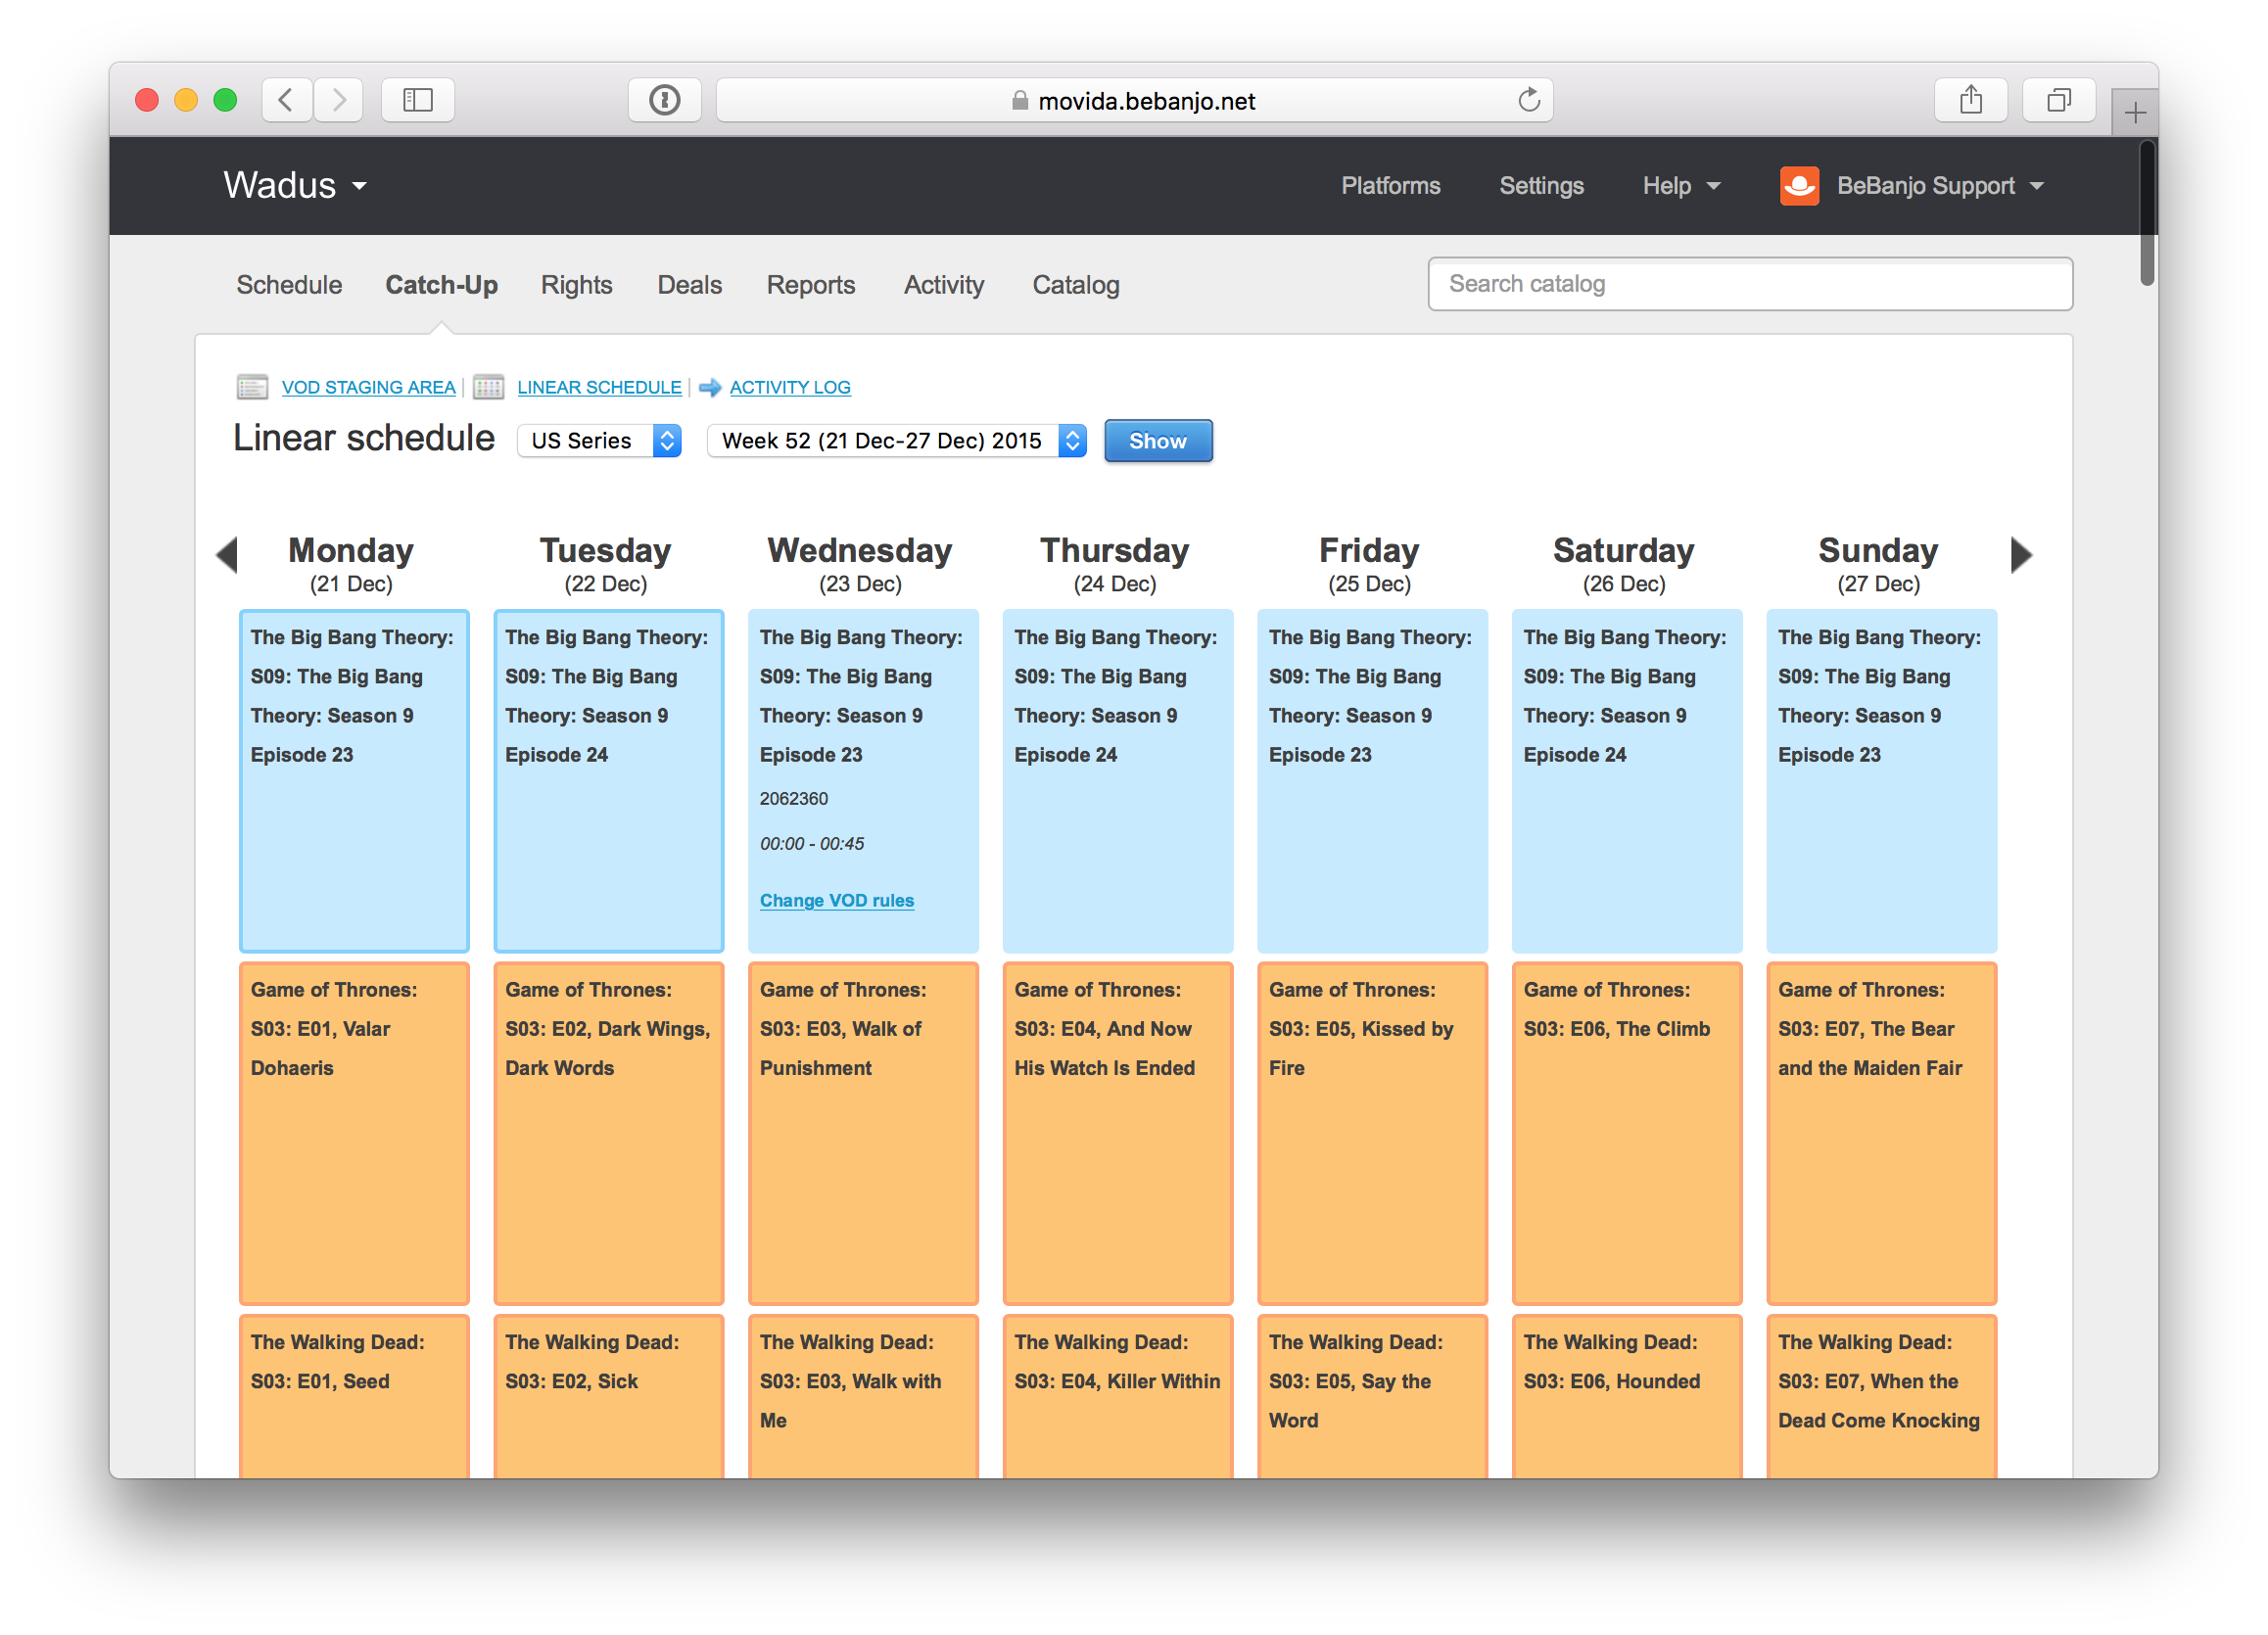The image size is (2268, 1635).
Task: Select The Walking Dead E02 Sick block
Action: click(x=609, y=1397)
